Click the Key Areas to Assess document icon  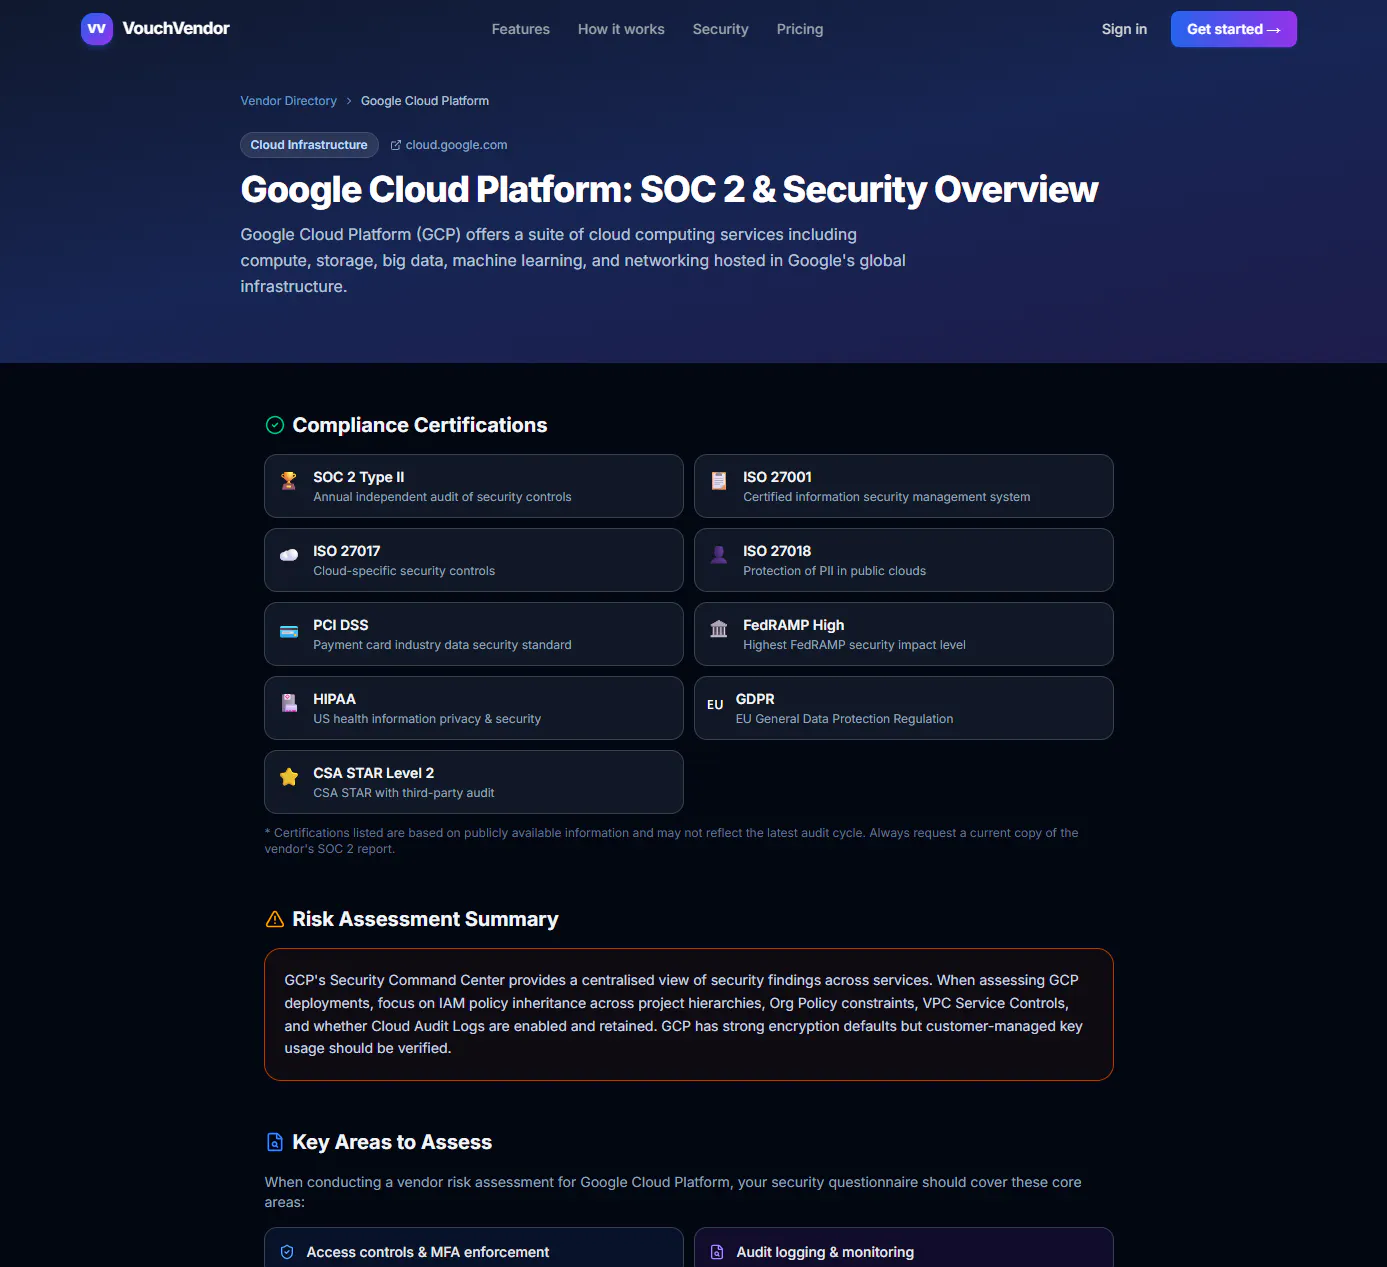point(275,1142)
